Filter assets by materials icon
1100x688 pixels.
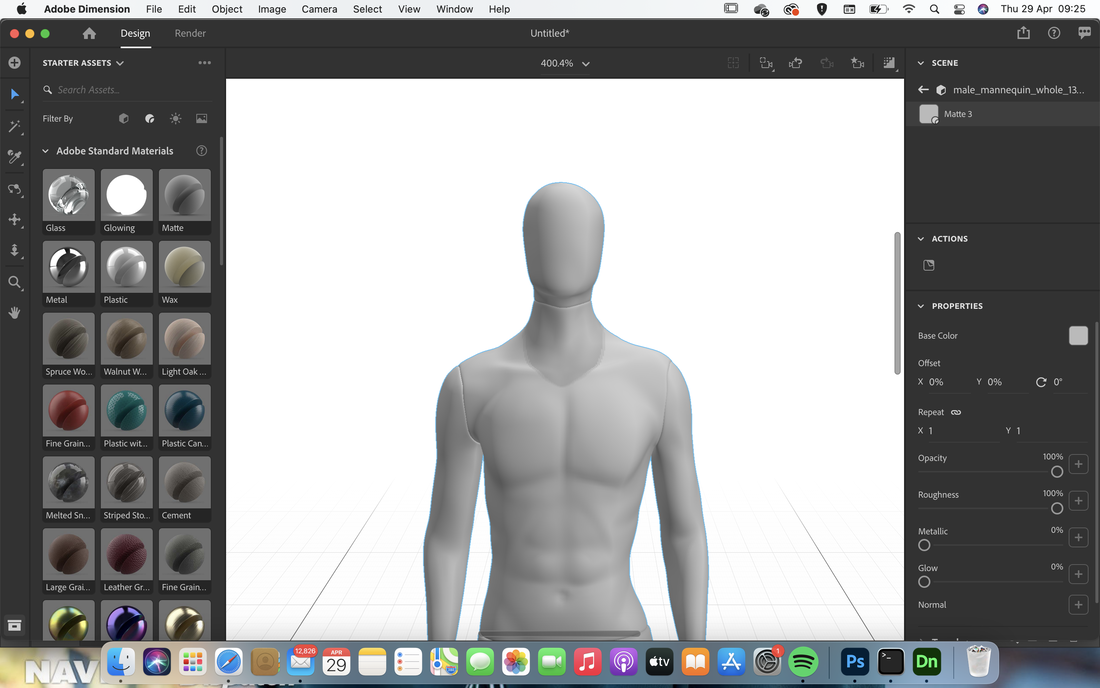pos(149,119)
